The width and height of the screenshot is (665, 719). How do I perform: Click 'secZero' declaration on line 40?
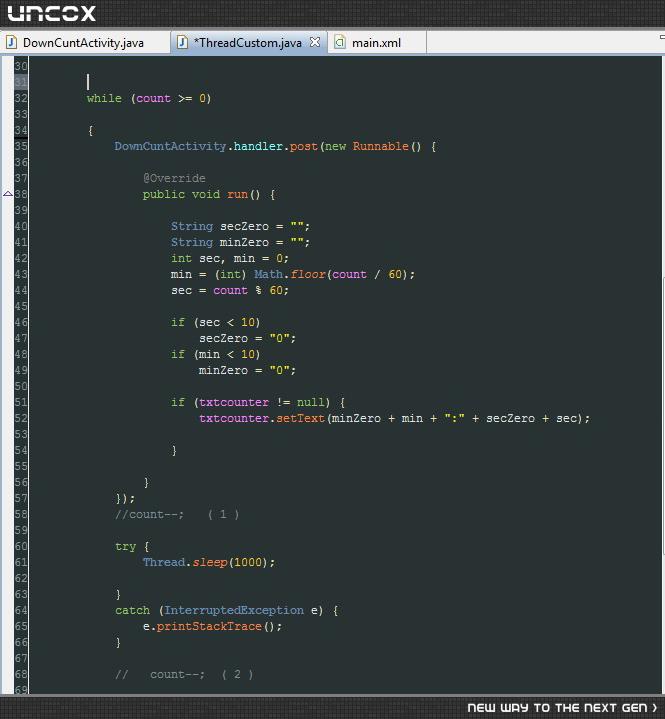coord(244,226)
